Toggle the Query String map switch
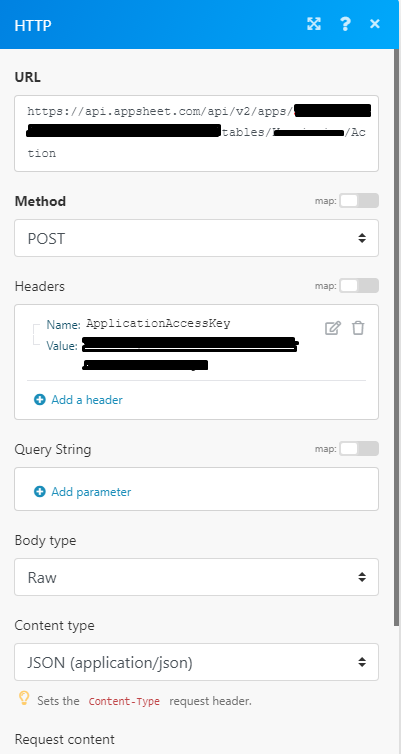Screen dimensions: 401x754 [359, 449]
